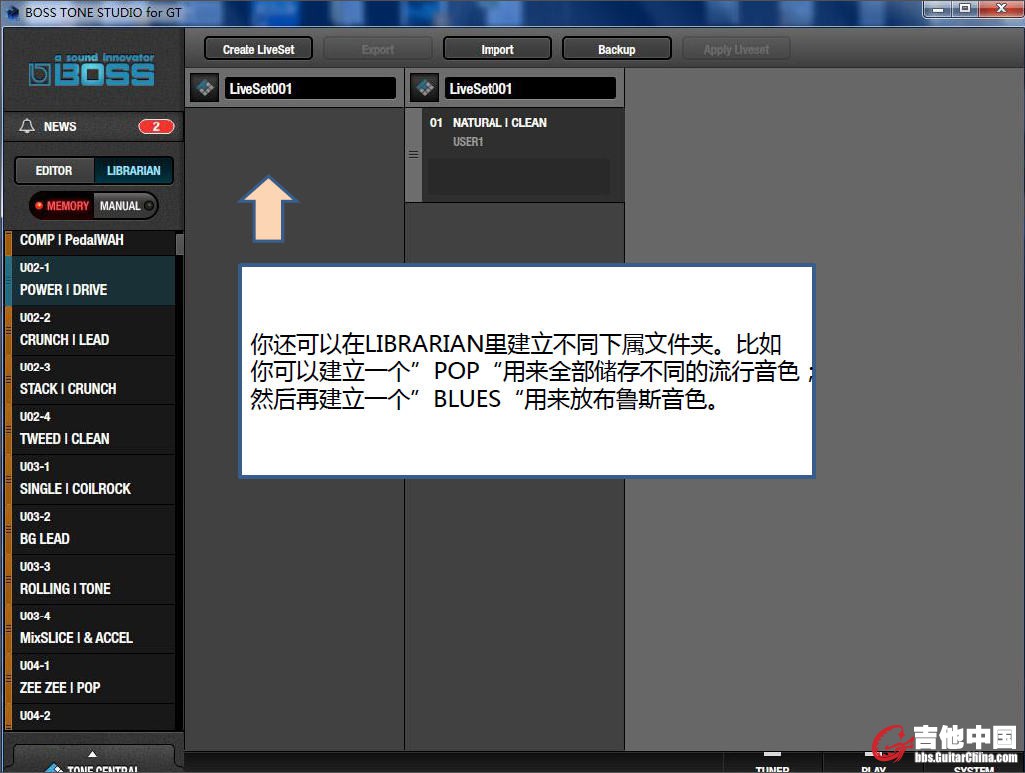
Task: Click the Apply Liveset button
Action: [x=736, y=49]
